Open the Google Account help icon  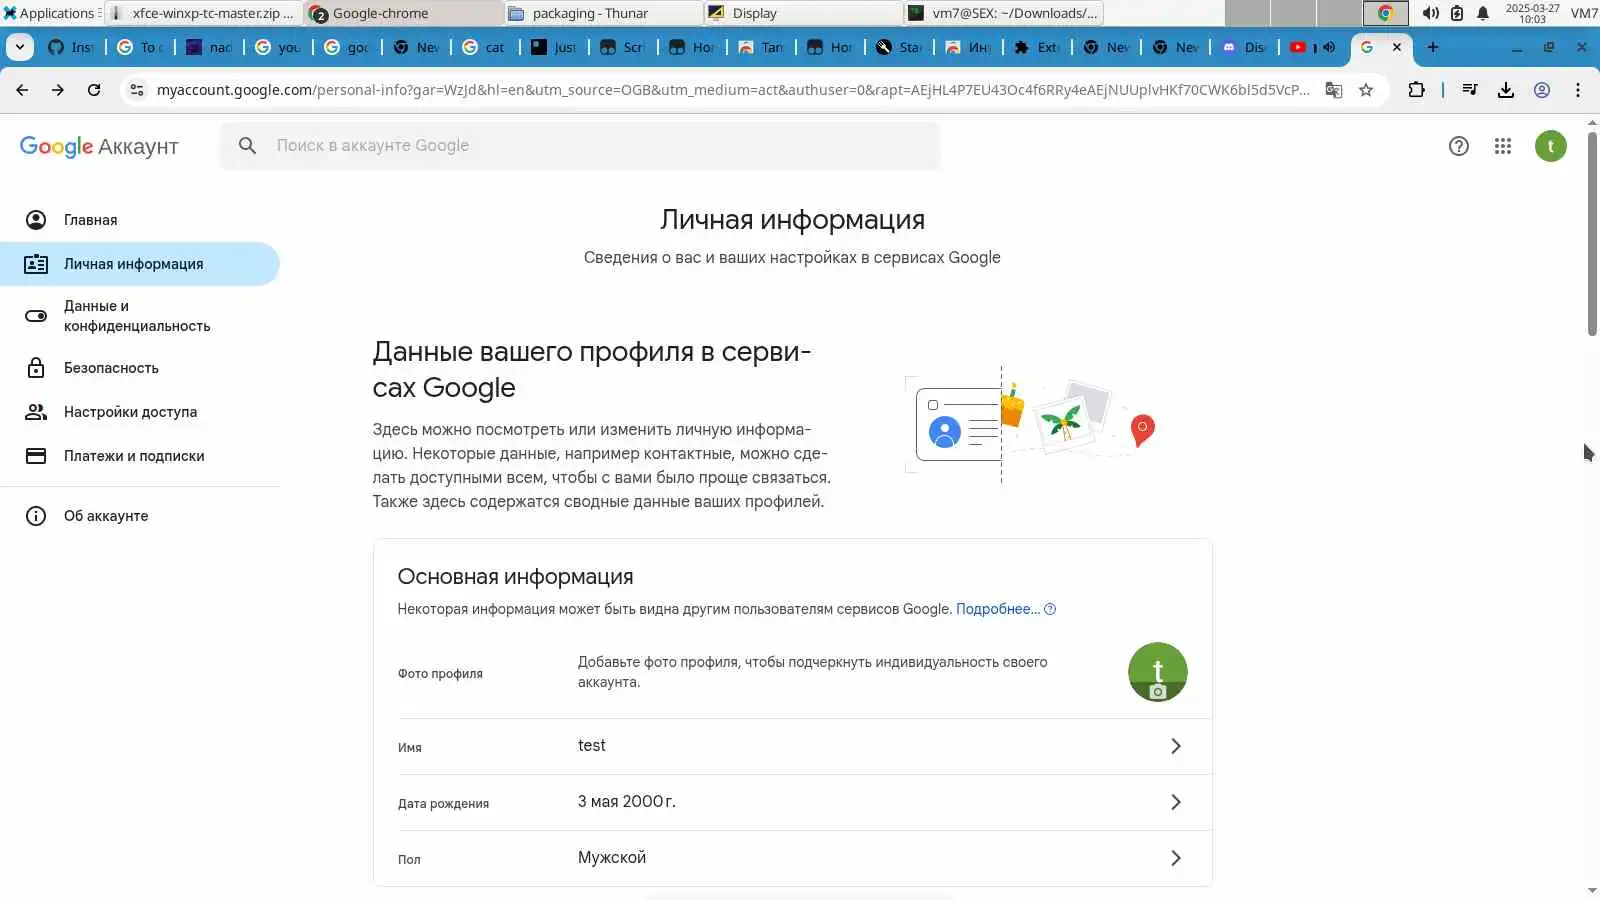coord(1459,146)
